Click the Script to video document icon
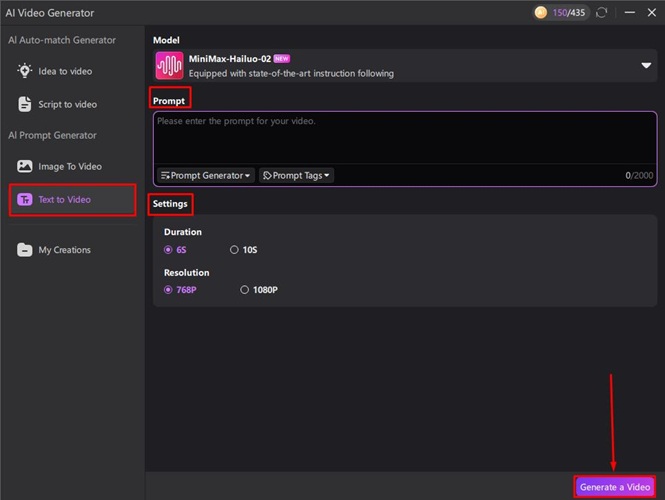 25,104
